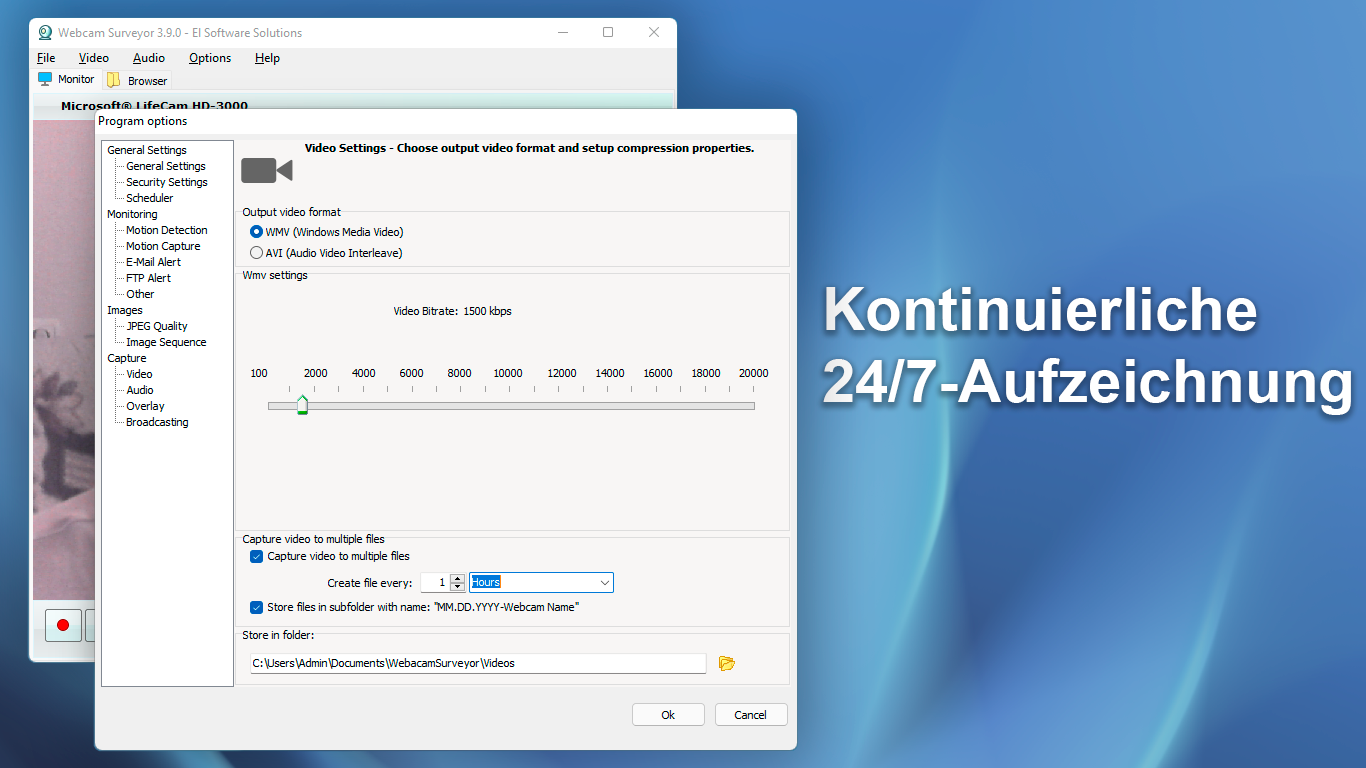Minimize the Webcam Surveyor window
Viewport: 1366px width, 768px height.
562,32
